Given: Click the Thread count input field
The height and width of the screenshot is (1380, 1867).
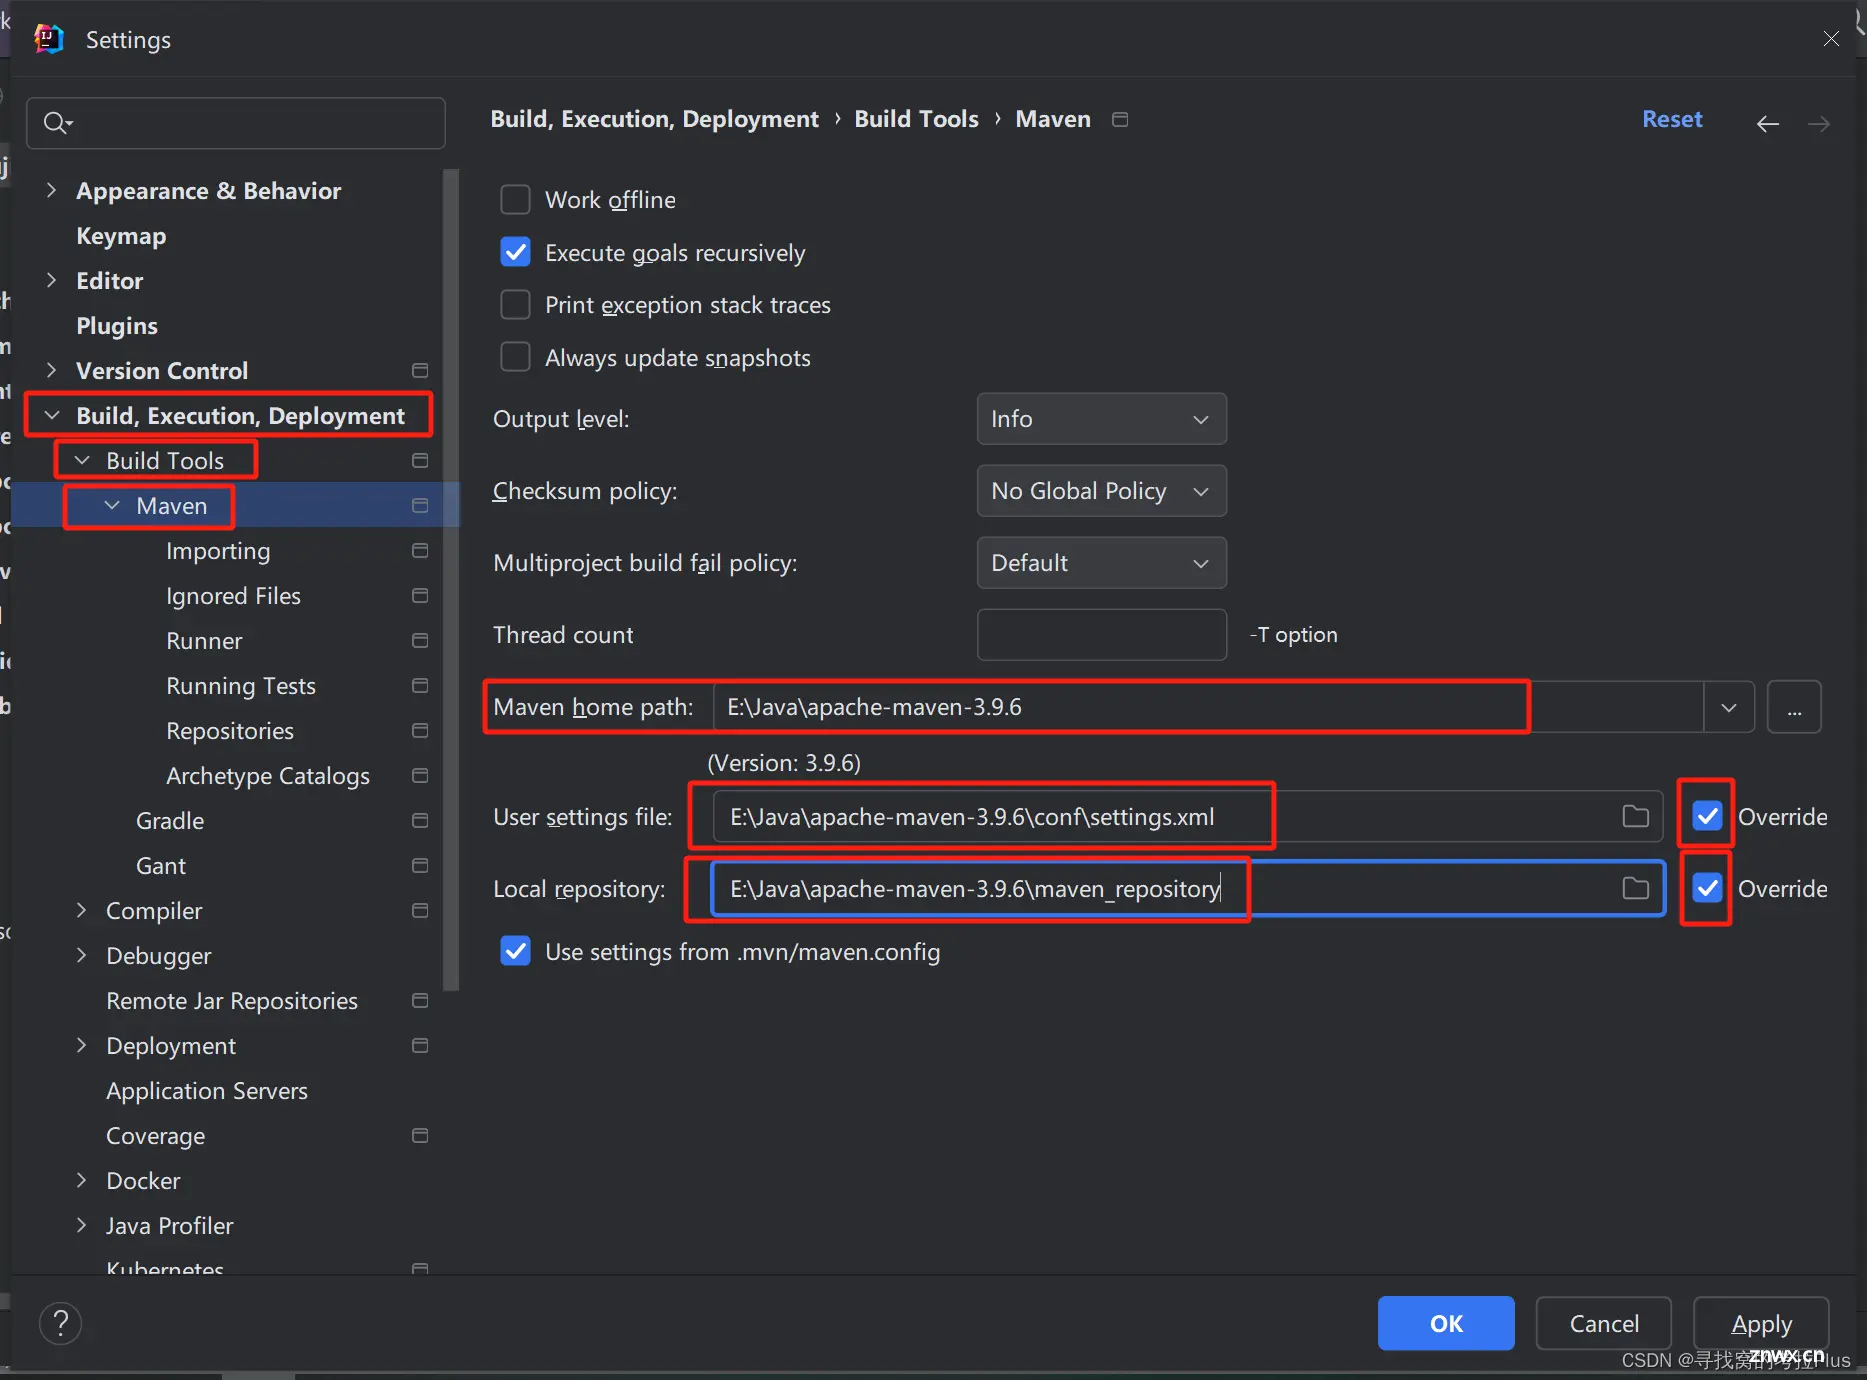Looking at the screenshot, I should 1101,635.
